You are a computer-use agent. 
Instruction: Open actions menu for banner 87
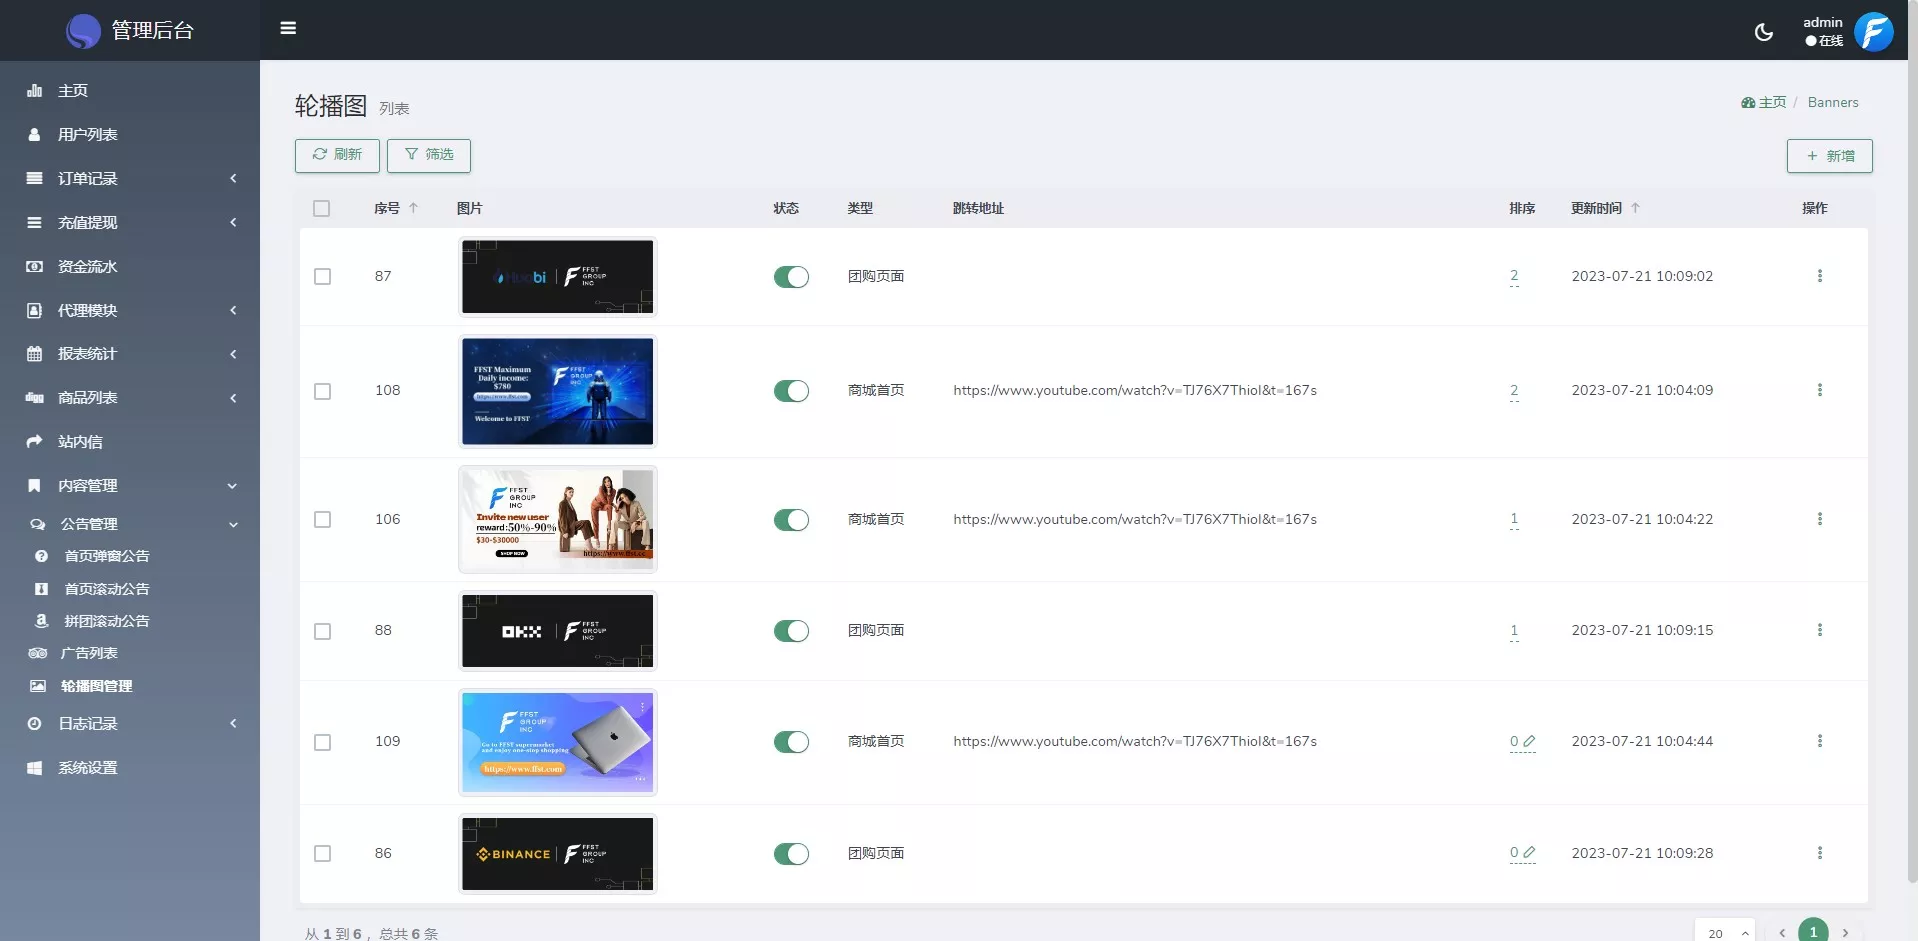click(1819, 276)
